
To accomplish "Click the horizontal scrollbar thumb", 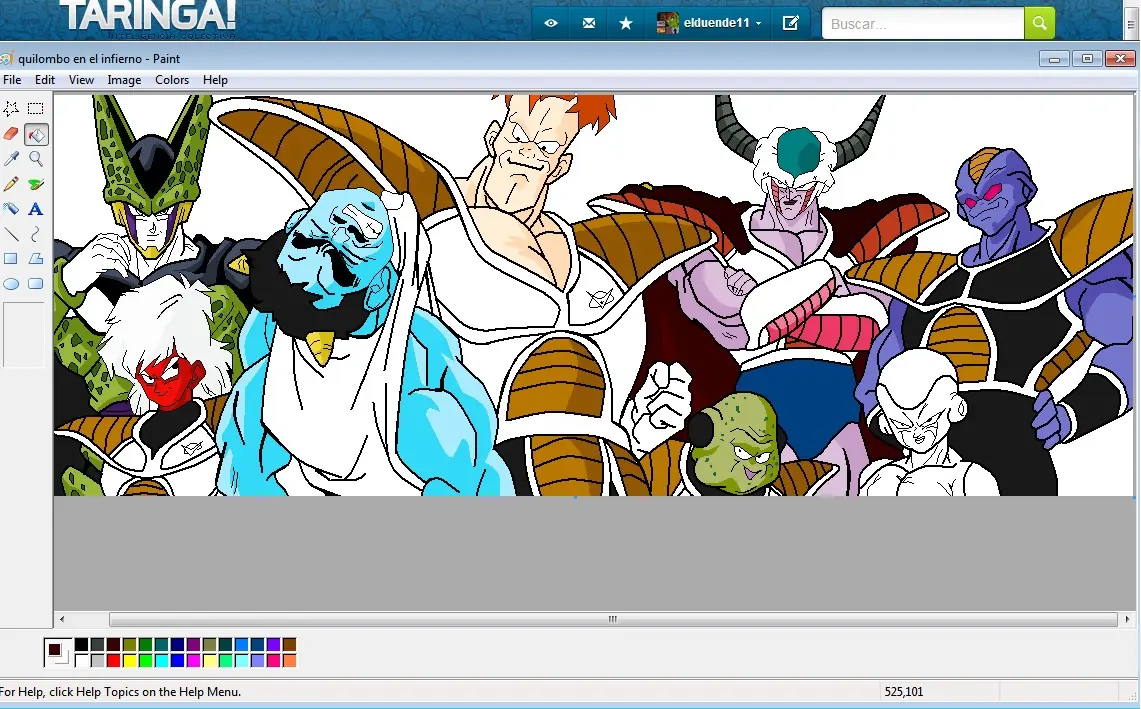I will (x=613, y=619).
